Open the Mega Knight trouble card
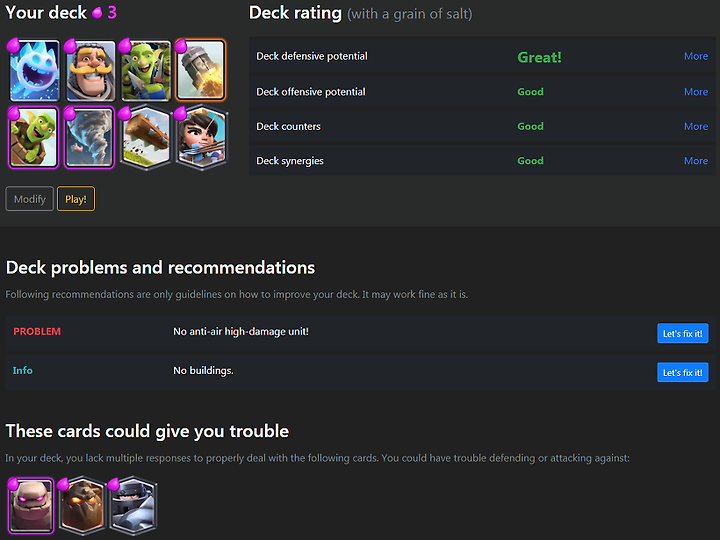The width and height of the screenshot is (720, 540). [x=133, y=506]
